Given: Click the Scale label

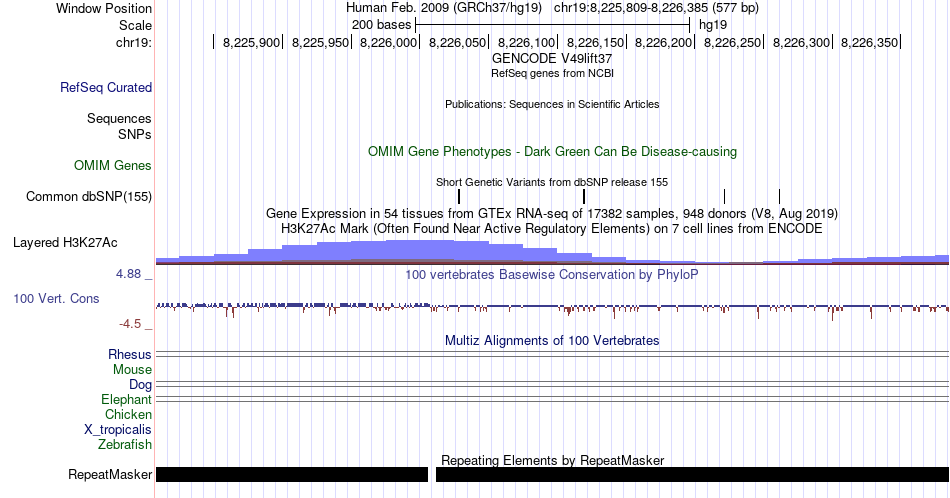Looking at the screenshot, I should click(x=136, y=25).
